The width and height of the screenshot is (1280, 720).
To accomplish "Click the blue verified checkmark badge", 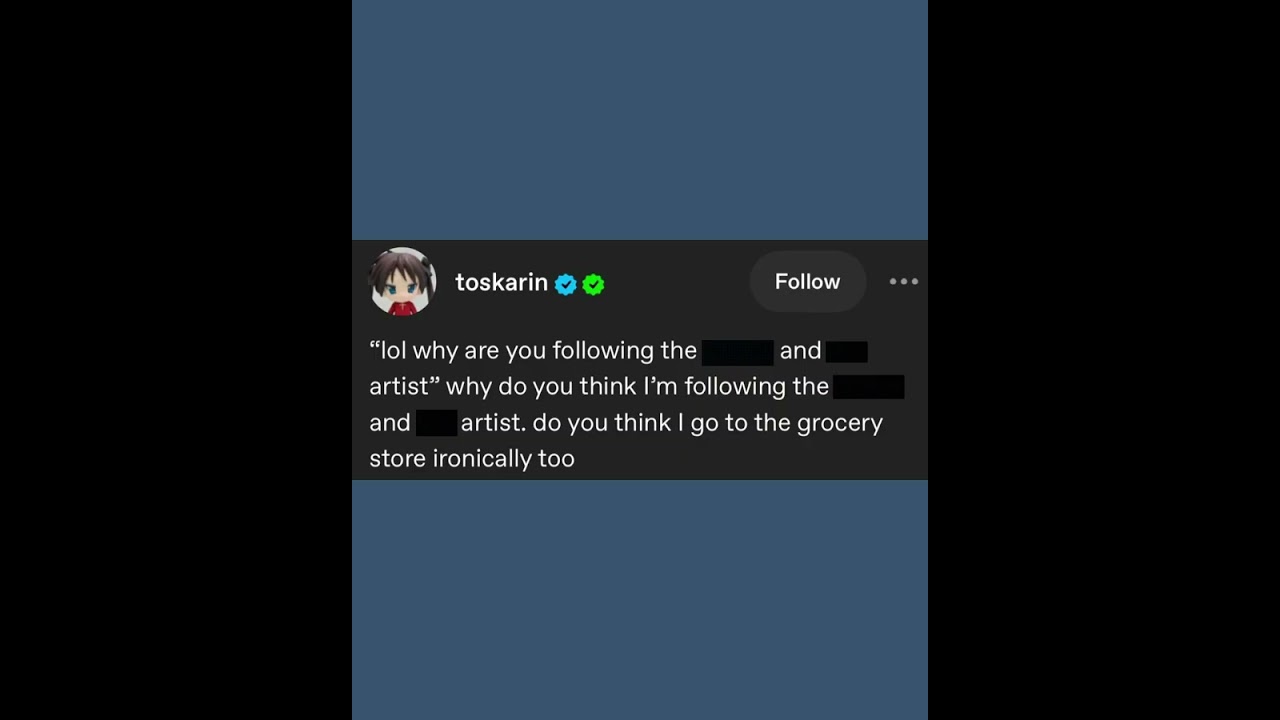I will click(566, 284).
